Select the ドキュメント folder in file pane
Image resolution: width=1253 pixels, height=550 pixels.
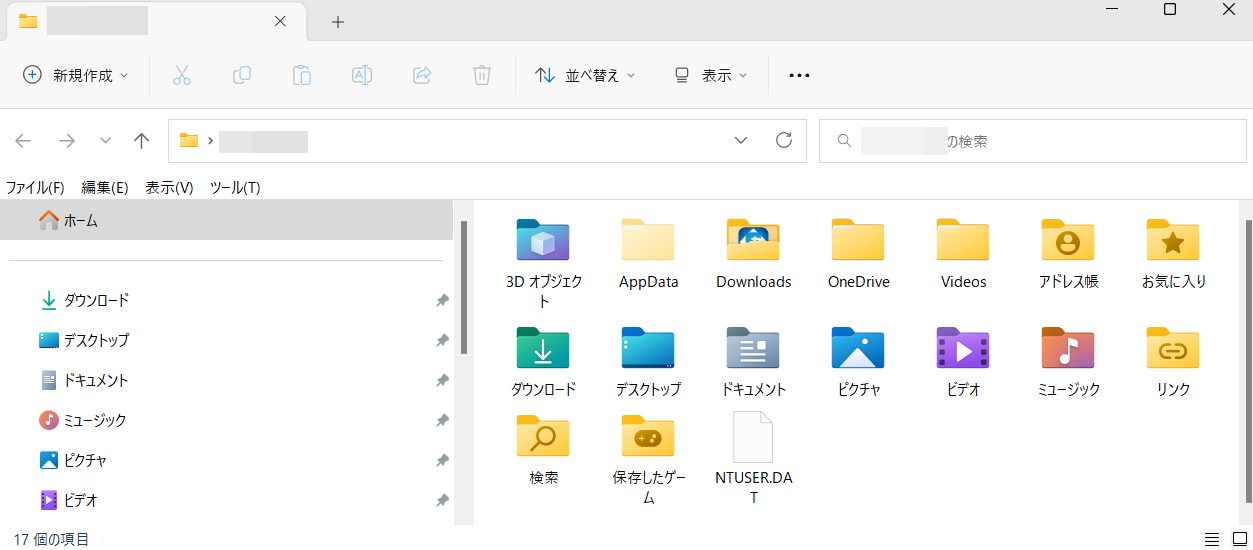(753, 361)
